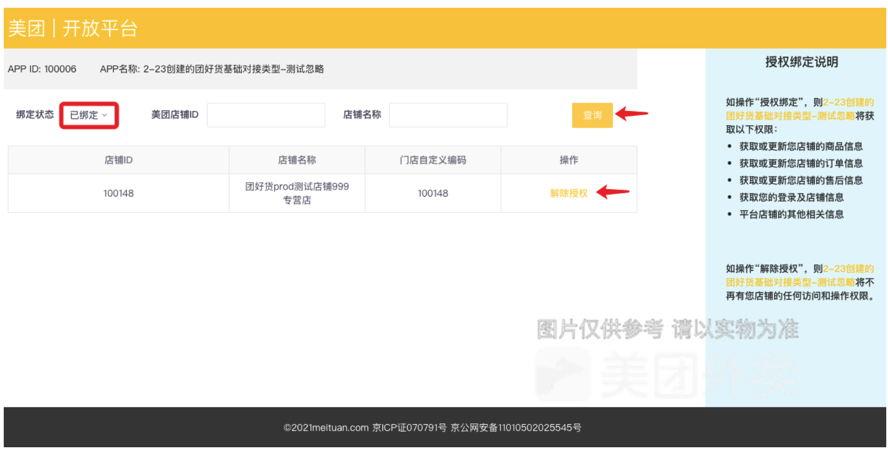Image resolution: width=888 pixels, height=449 pixels.
Task: Click the APP名称 text in the info bar
Action: pyautogui.click(x=212, y=69)
